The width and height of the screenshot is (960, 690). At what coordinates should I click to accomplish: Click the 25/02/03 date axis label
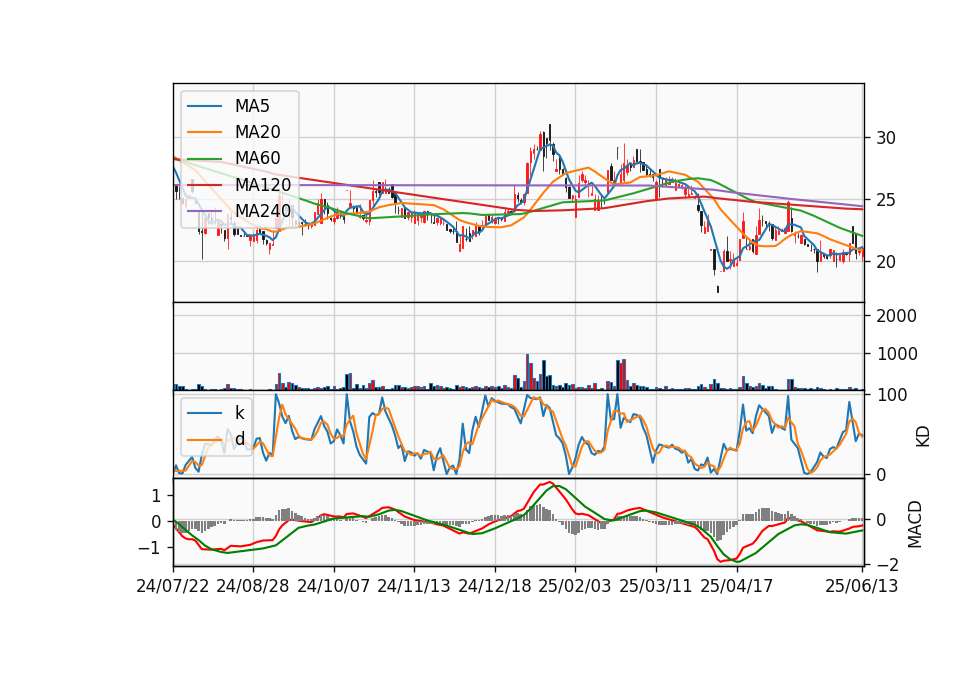(x=575, y=586)
